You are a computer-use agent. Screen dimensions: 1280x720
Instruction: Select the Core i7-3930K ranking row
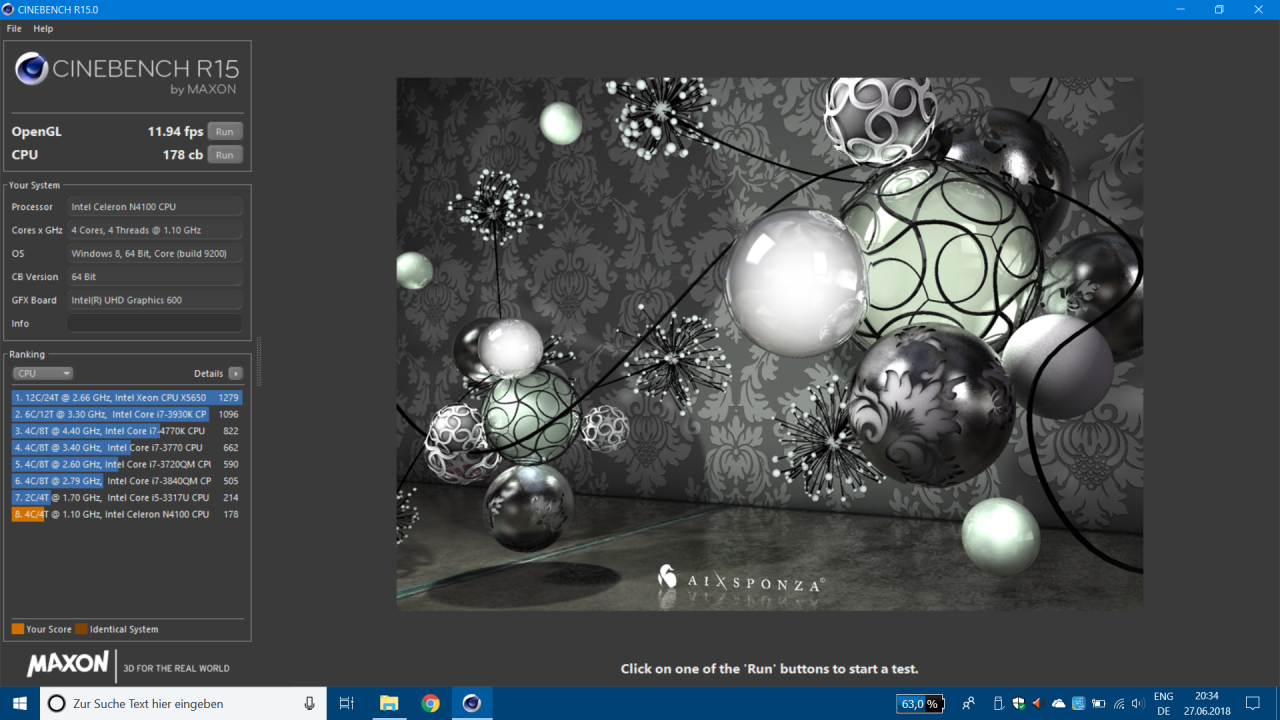[x=127, y=414]
